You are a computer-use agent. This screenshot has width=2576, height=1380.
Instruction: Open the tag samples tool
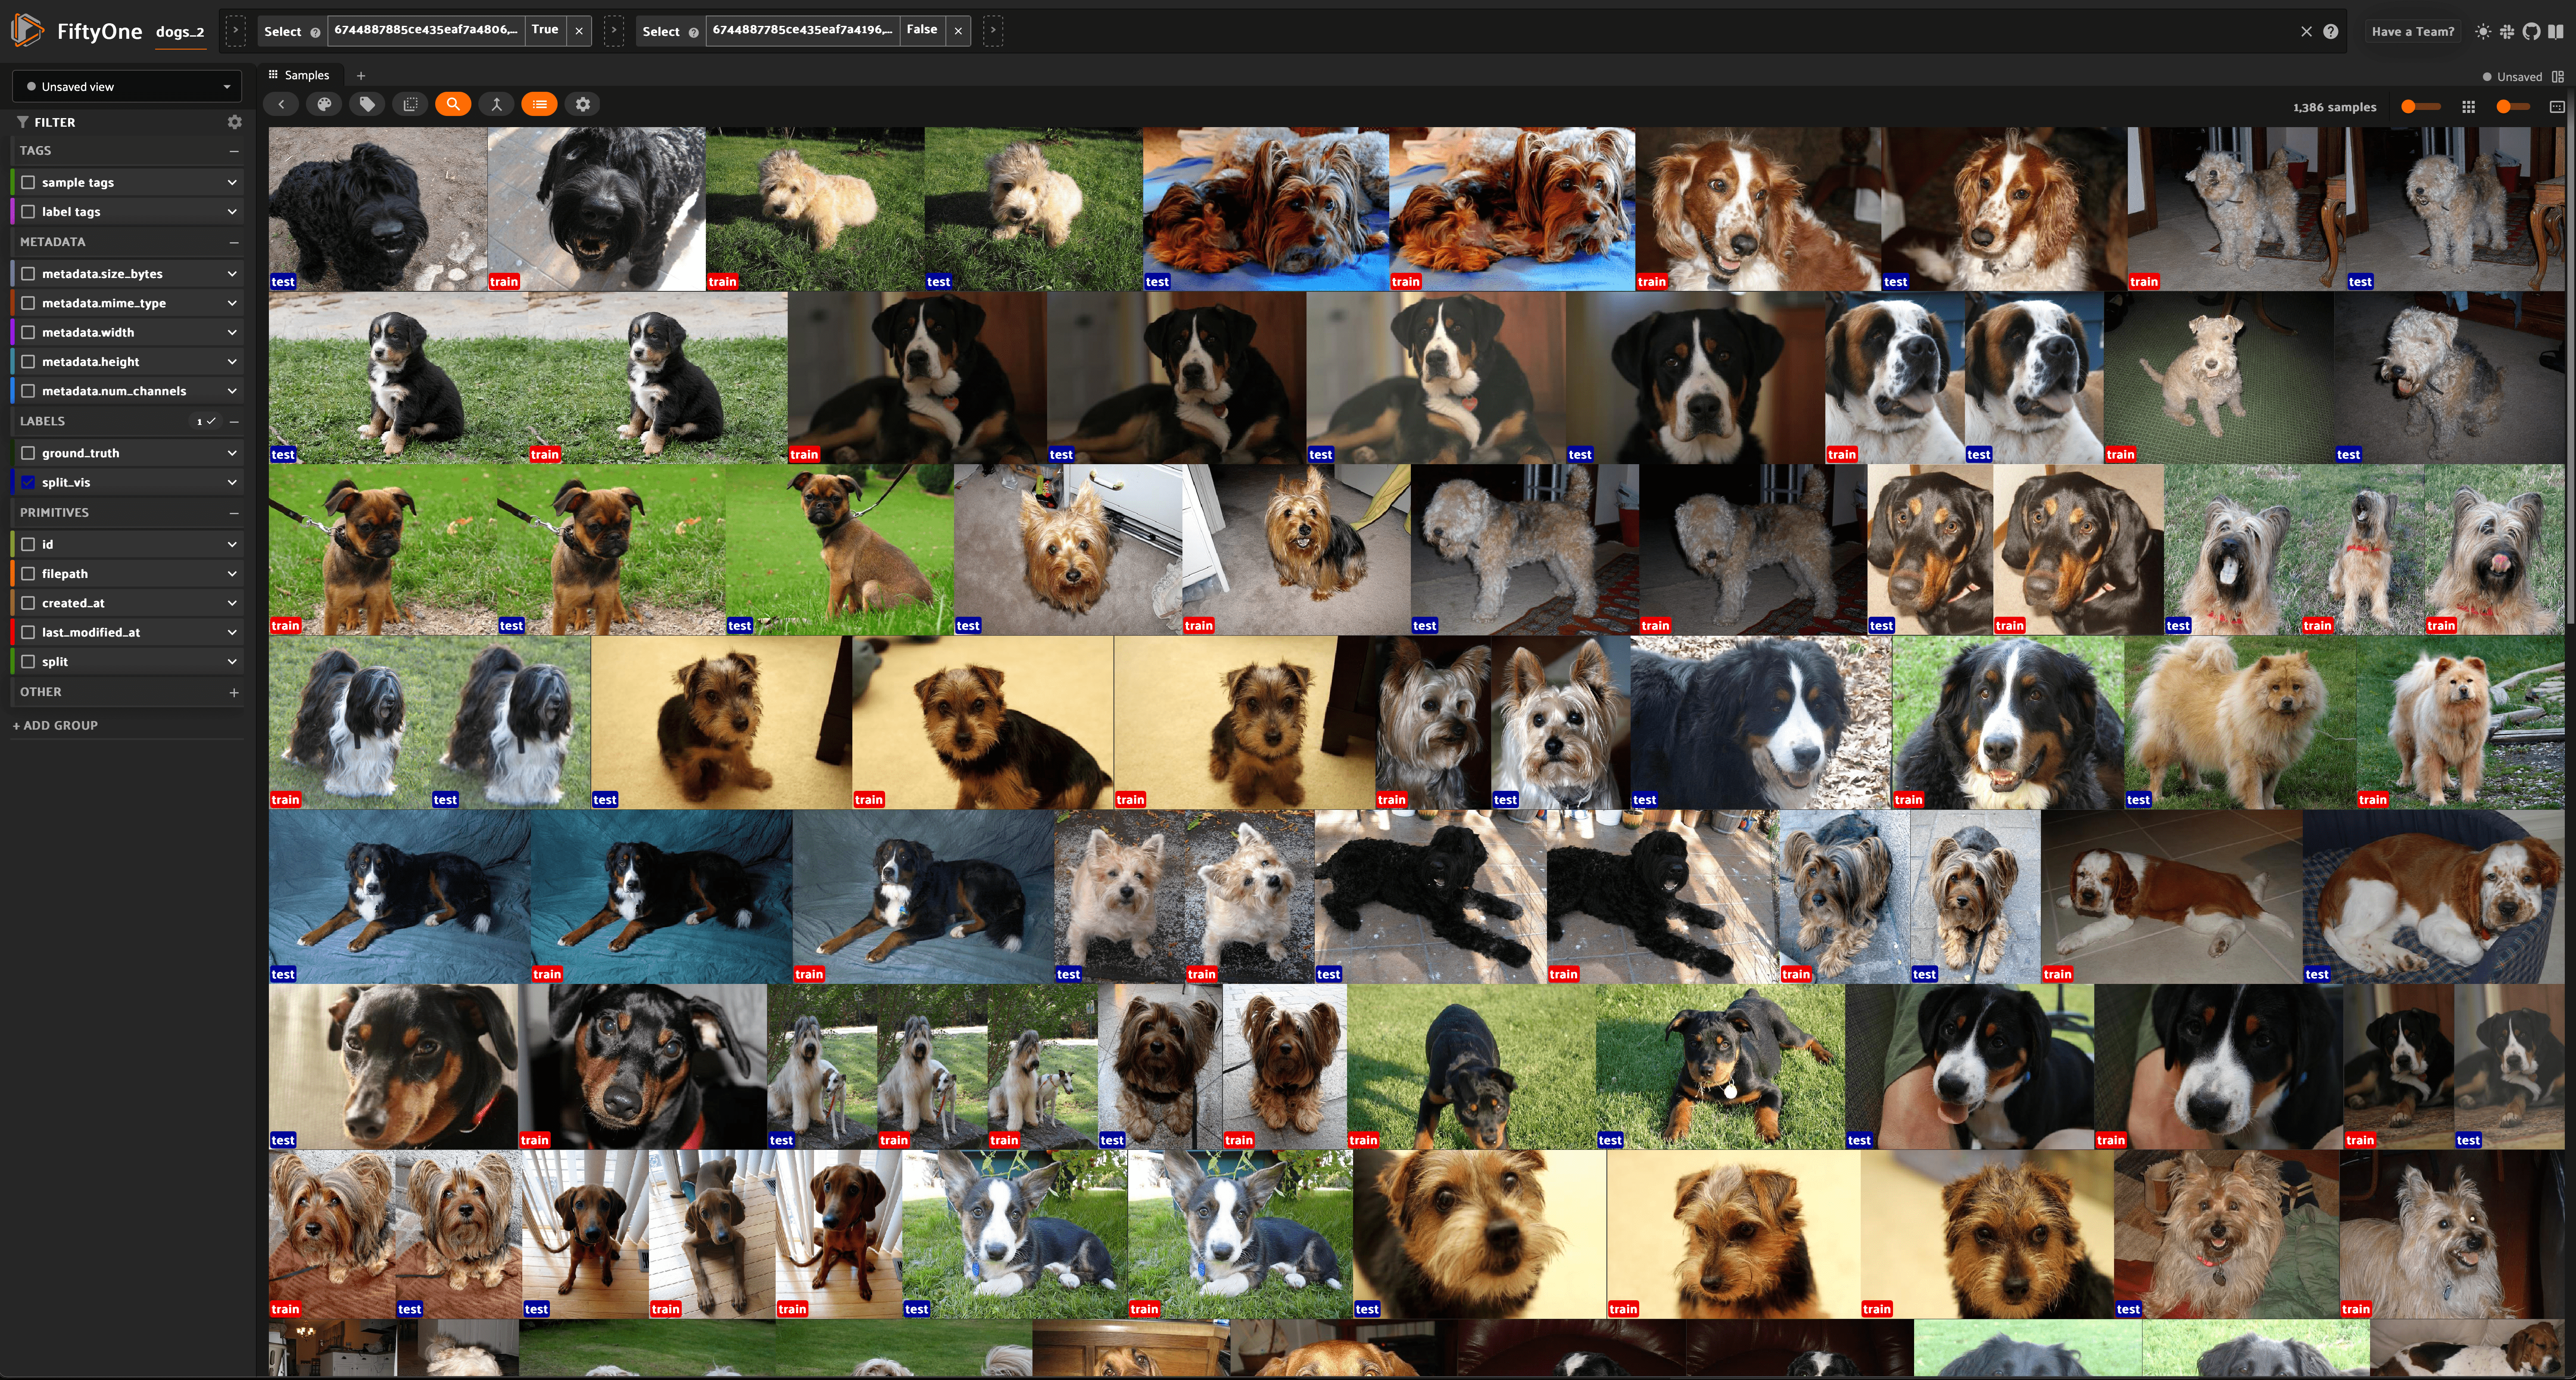(x=367, y=104)
